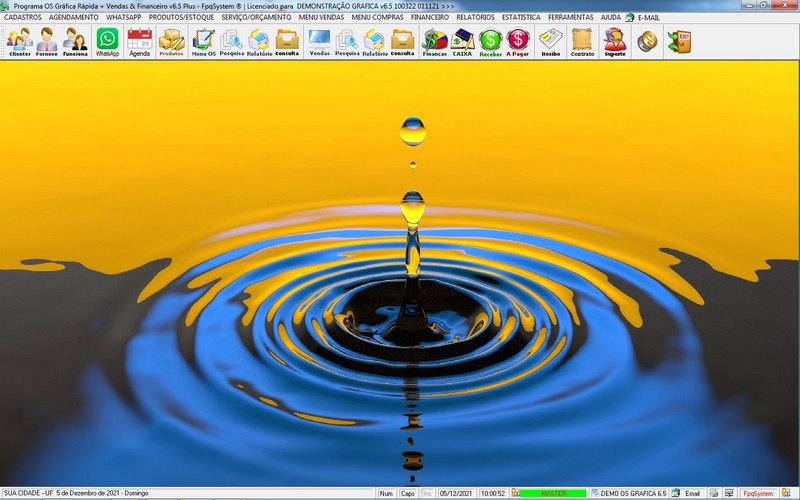Open the green Receber icon

pyautogui.click(x=490, y=42)
